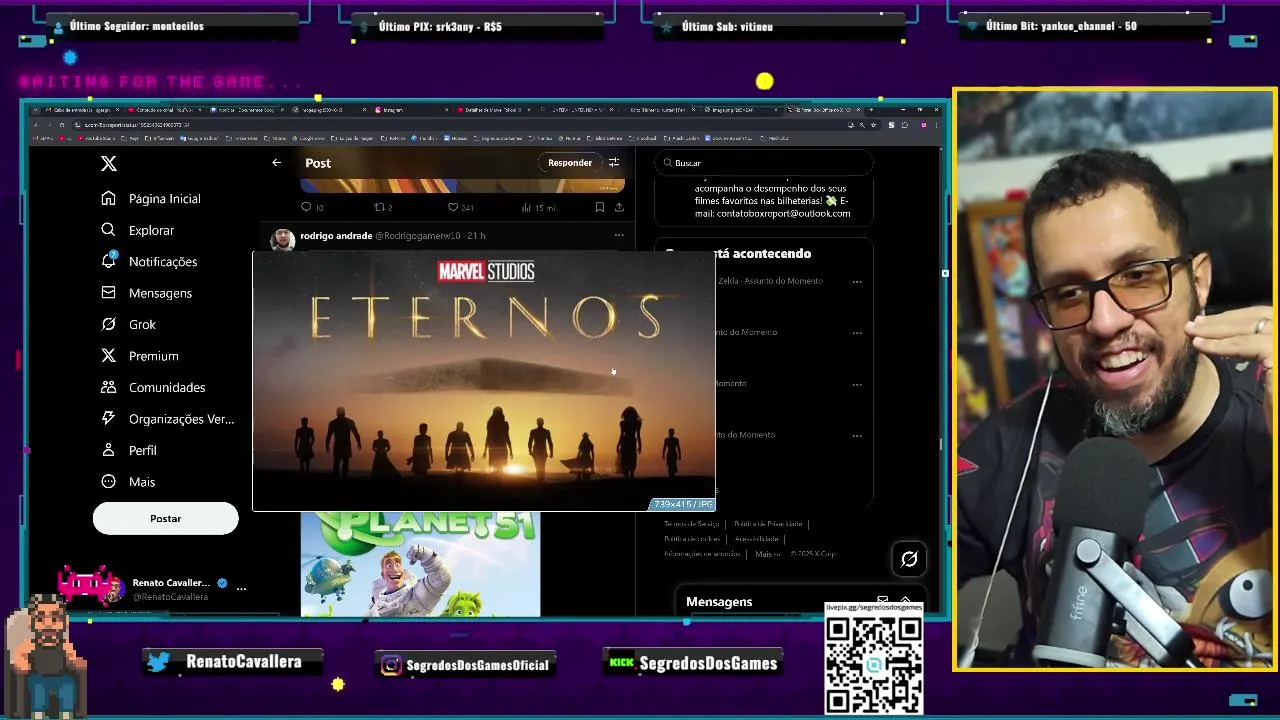Image resolution: width=1280 pixels, height=720 pixels.
Task: Open the Mensagens drawer title
Action: point(719,602)
